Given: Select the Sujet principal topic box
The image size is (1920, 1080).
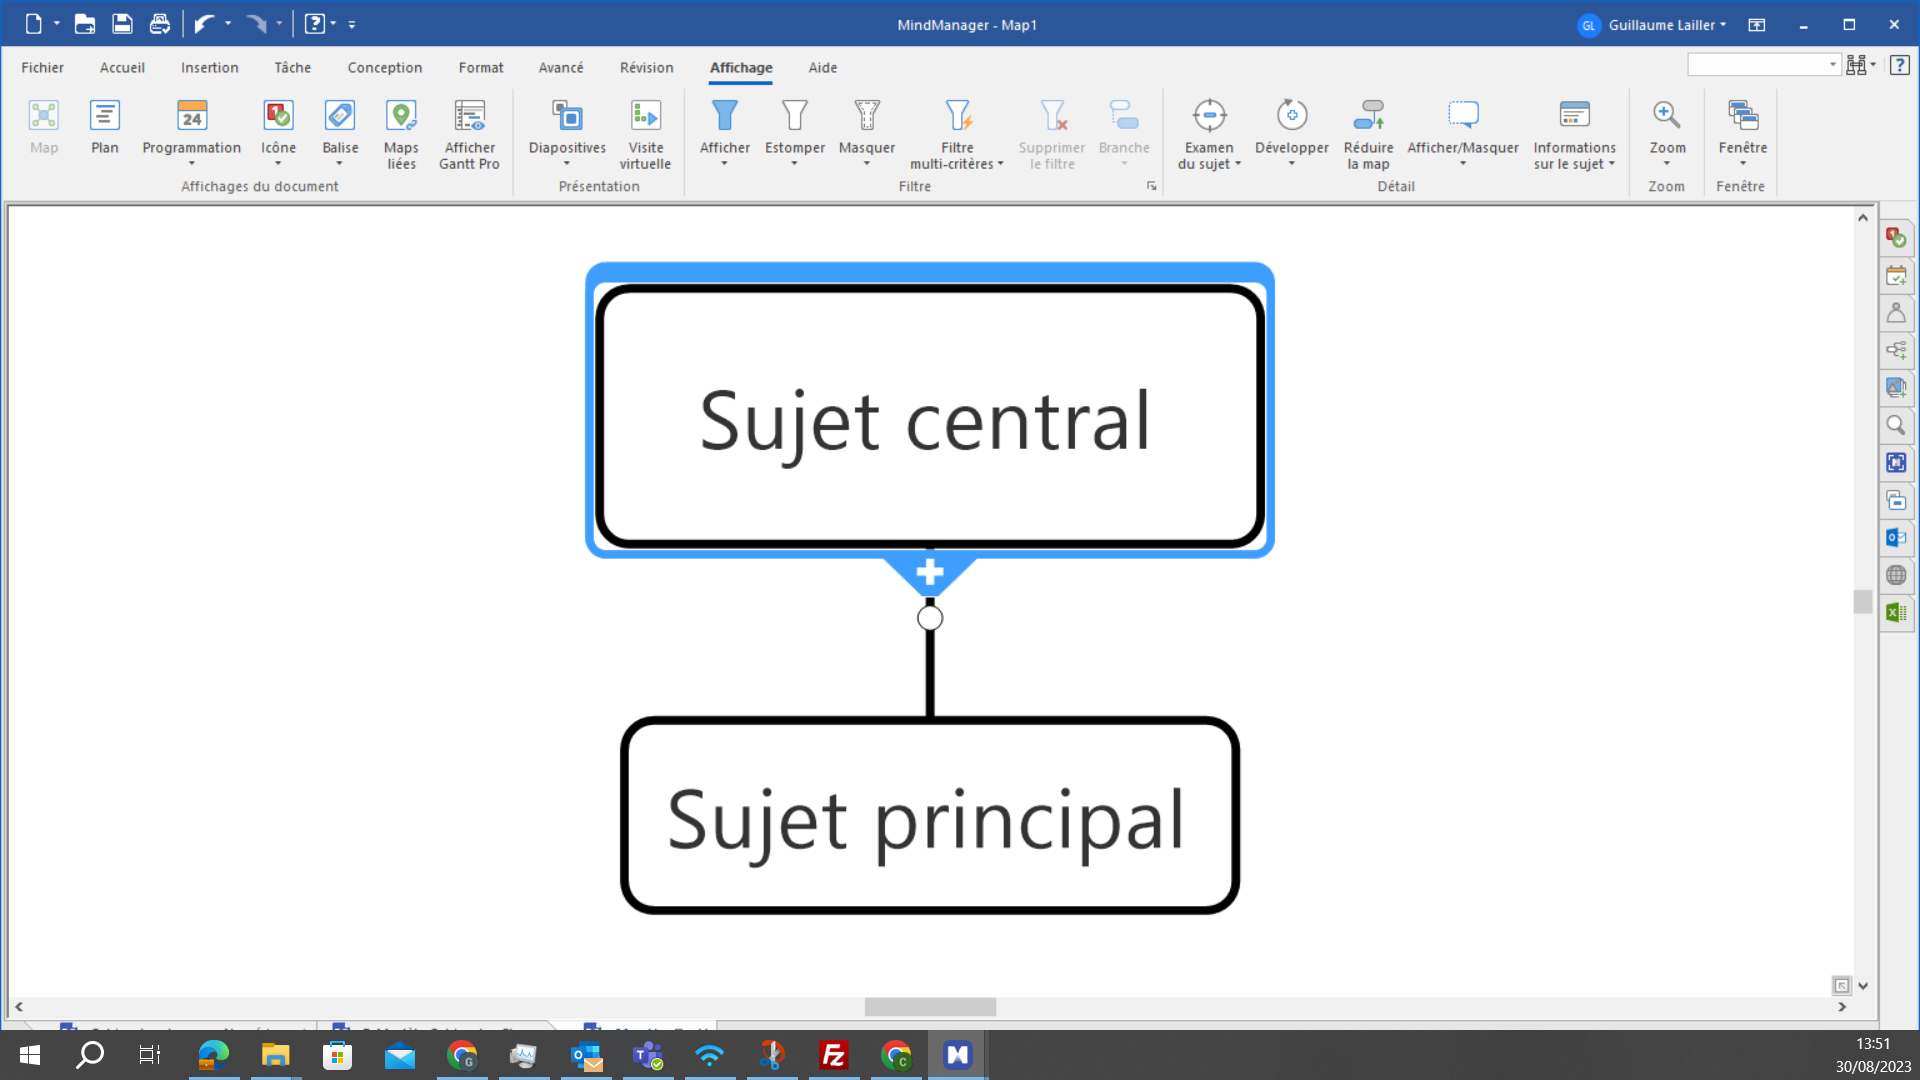Looking at the screenshot, I should click(929, 816).
